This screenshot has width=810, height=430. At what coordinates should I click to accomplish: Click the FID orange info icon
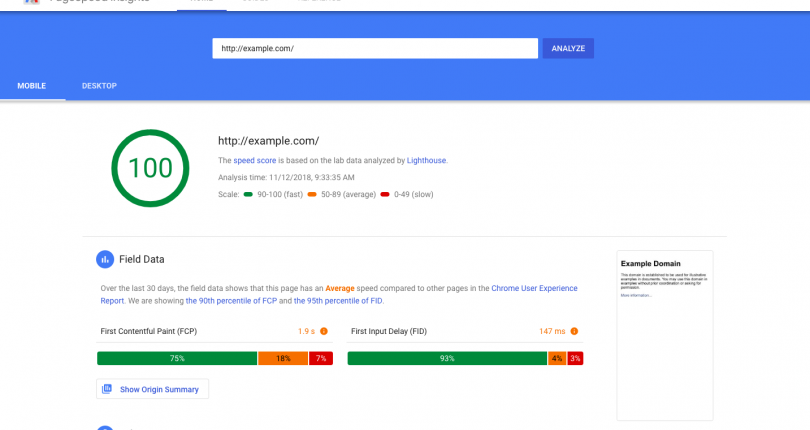pyautogui.click(x=574, y=331)
